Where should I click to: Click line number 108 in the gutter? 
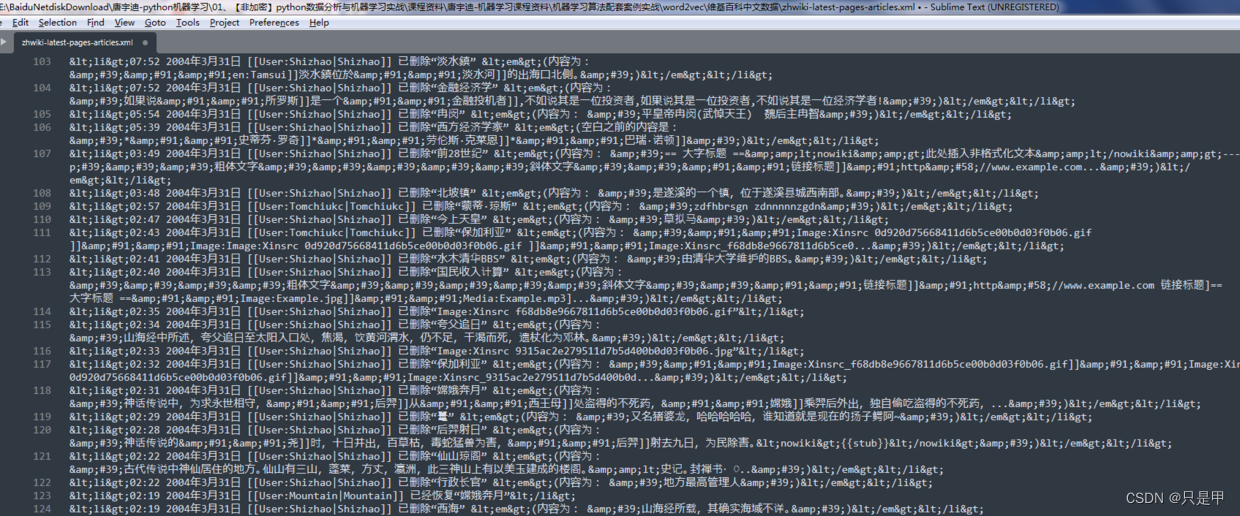41,193
